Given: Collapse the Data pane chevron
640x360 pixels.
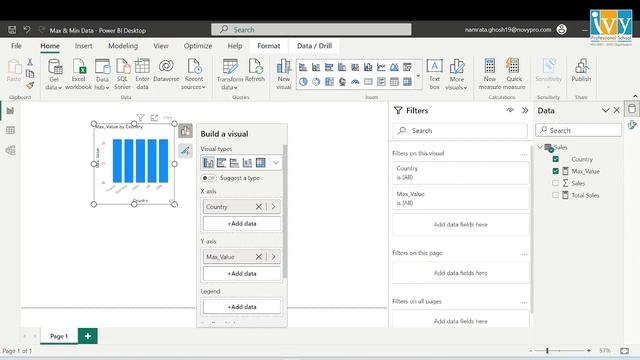Looking at the screenshot, I should pyautogui.click(x=605, y=110).
